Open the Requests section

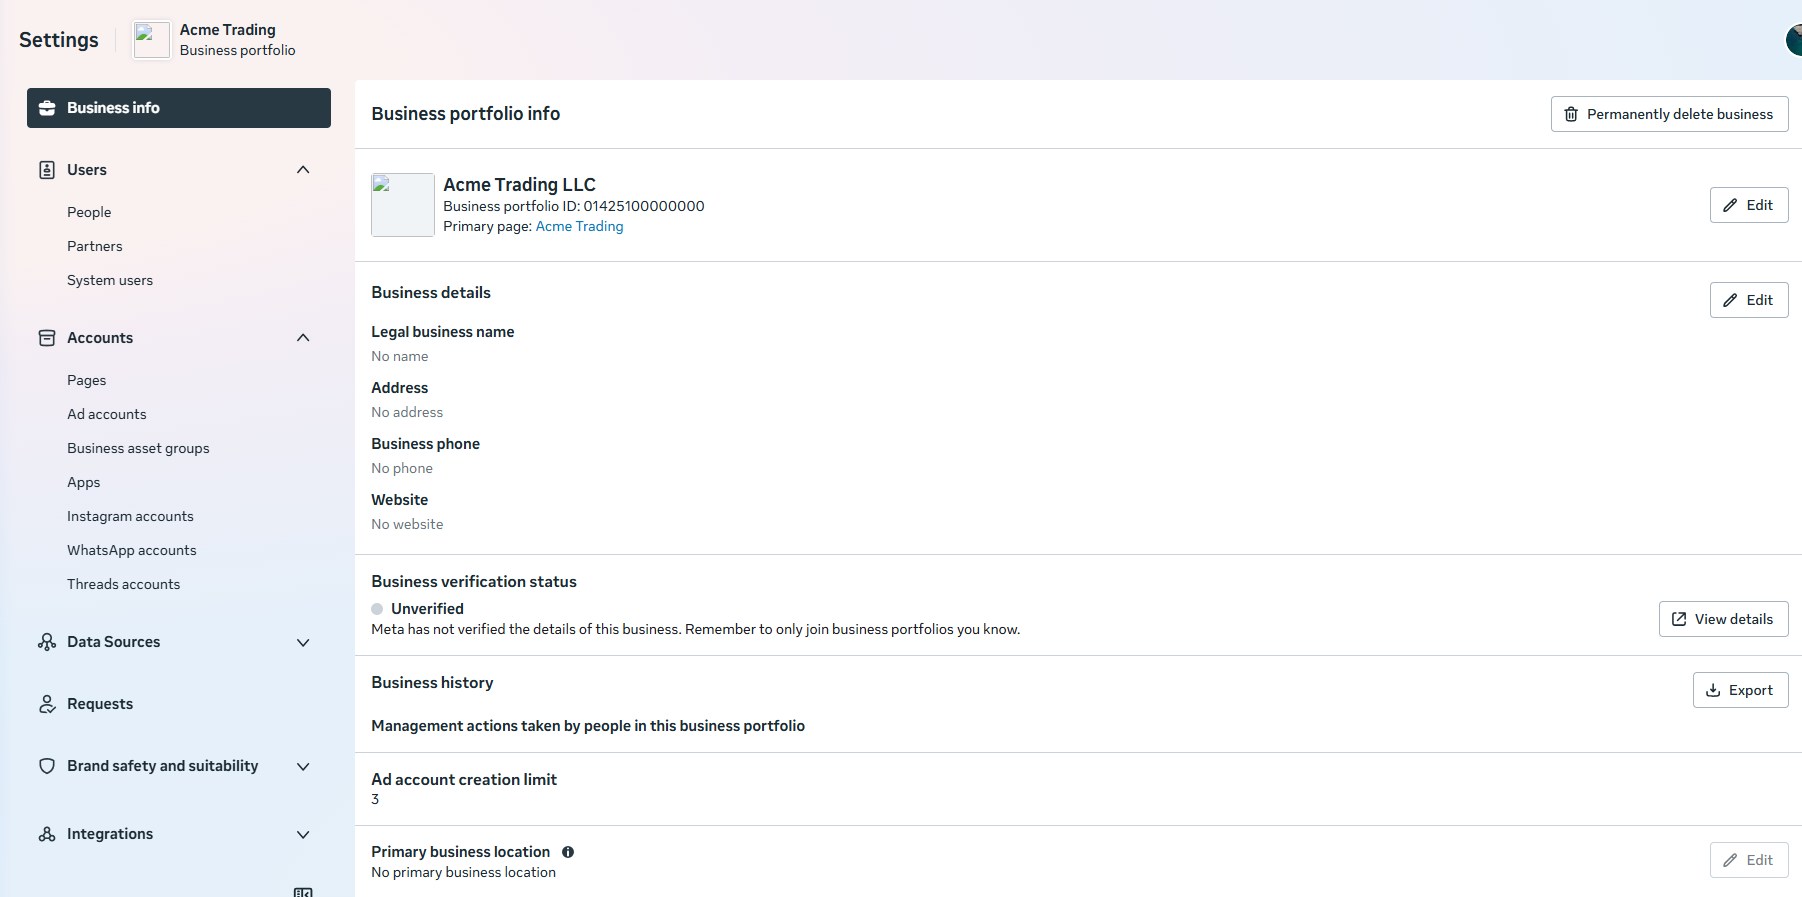[x=100, y=704]
